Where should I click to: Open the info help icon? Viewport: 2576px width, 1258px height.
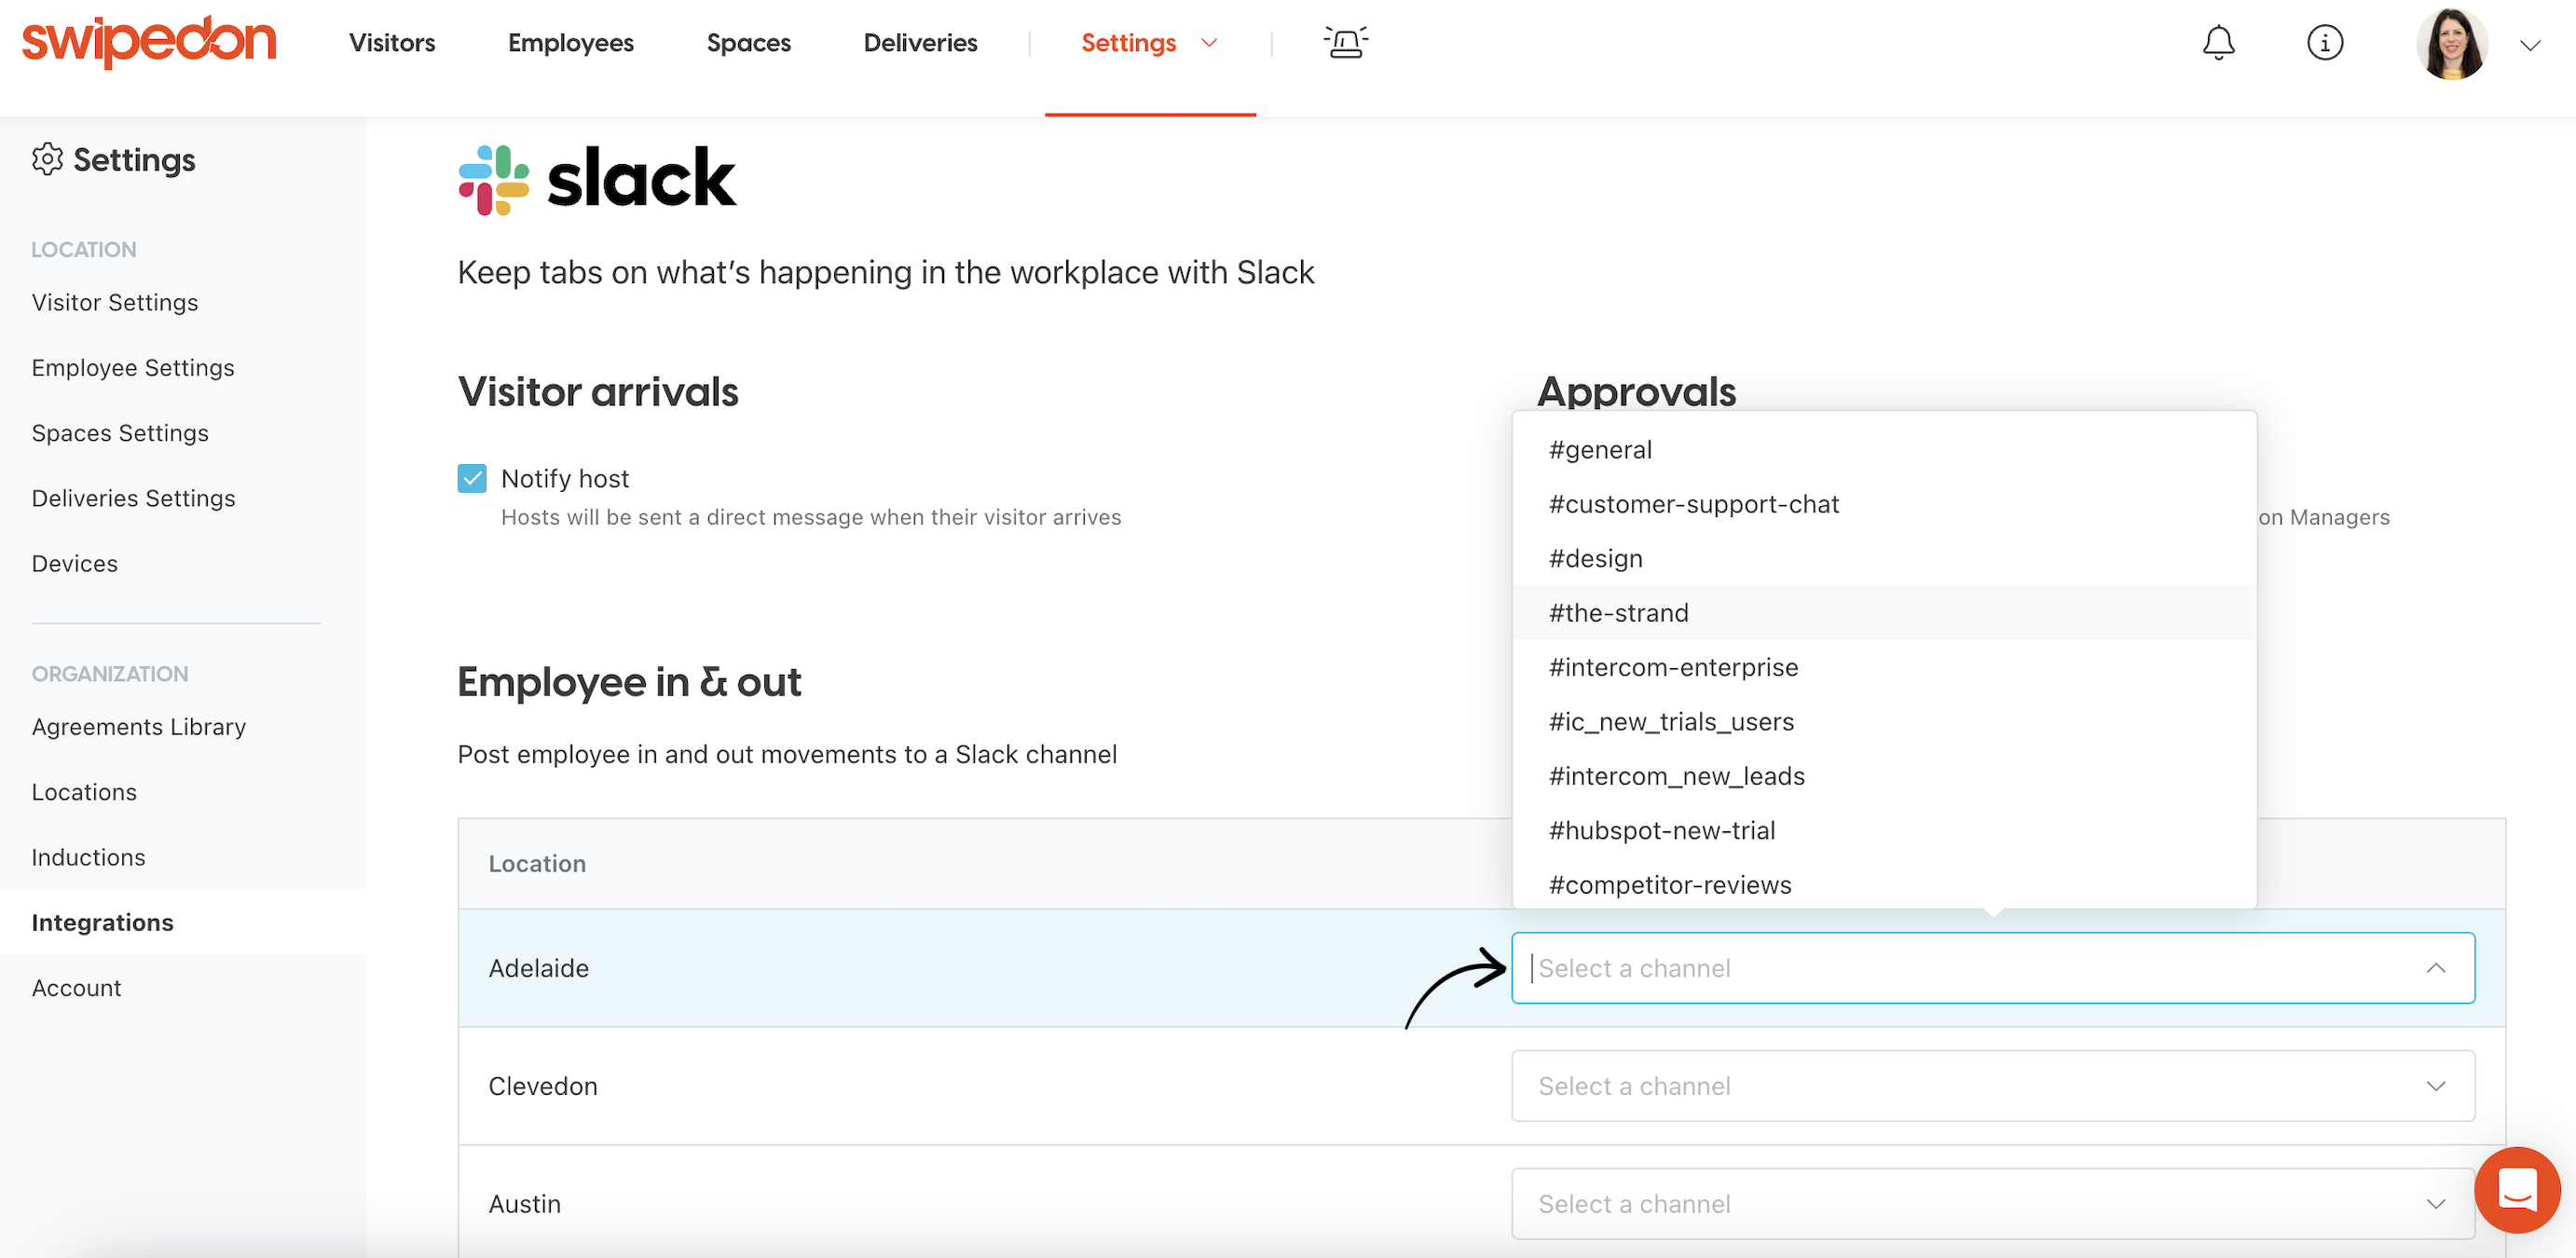click(x=2324, y=43)
